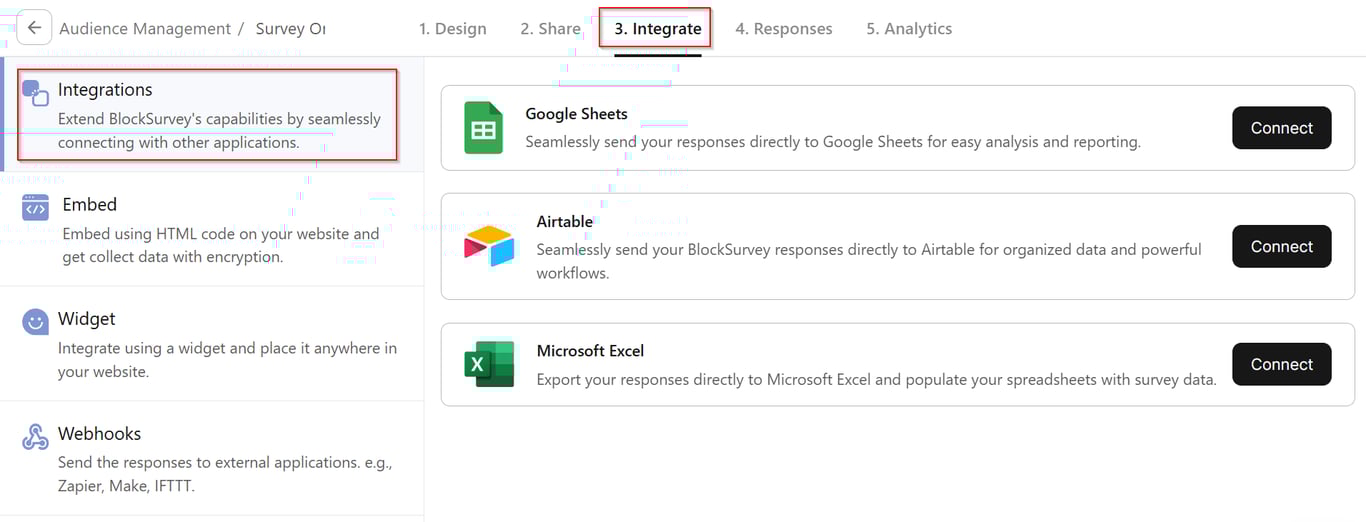
Task: Click the Google Sheets logo
Action: point(484,128)
